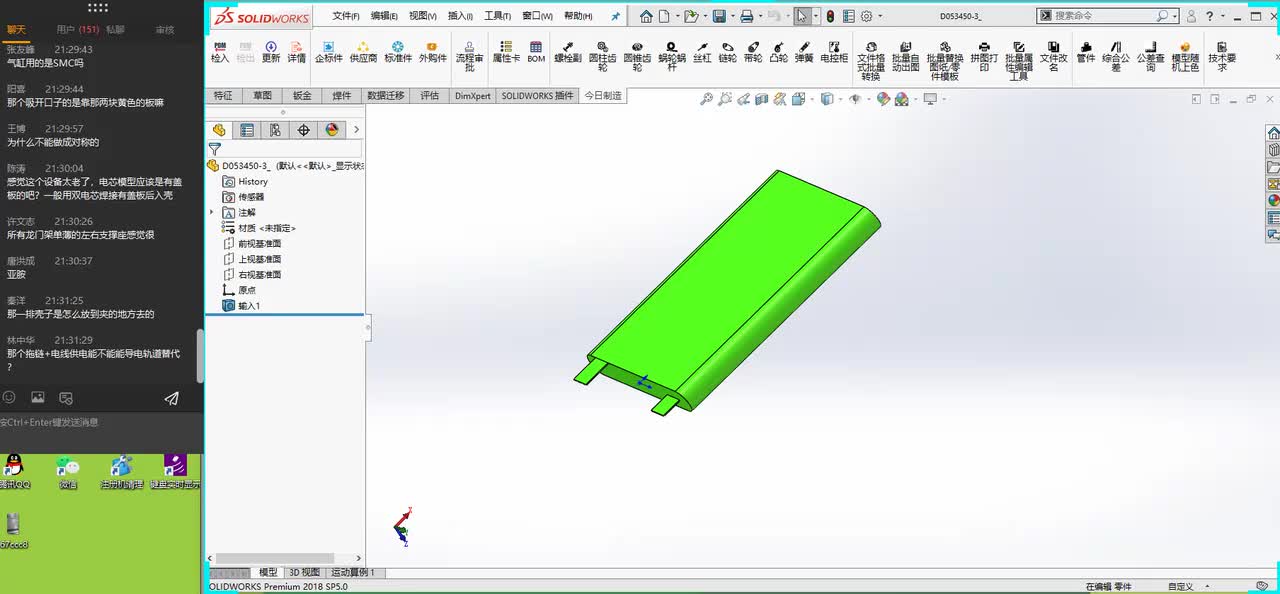Click the 流程审批 approval icon
This screenshot has height=594, width=1280.
pyautogui.click(x=470, y=56)
